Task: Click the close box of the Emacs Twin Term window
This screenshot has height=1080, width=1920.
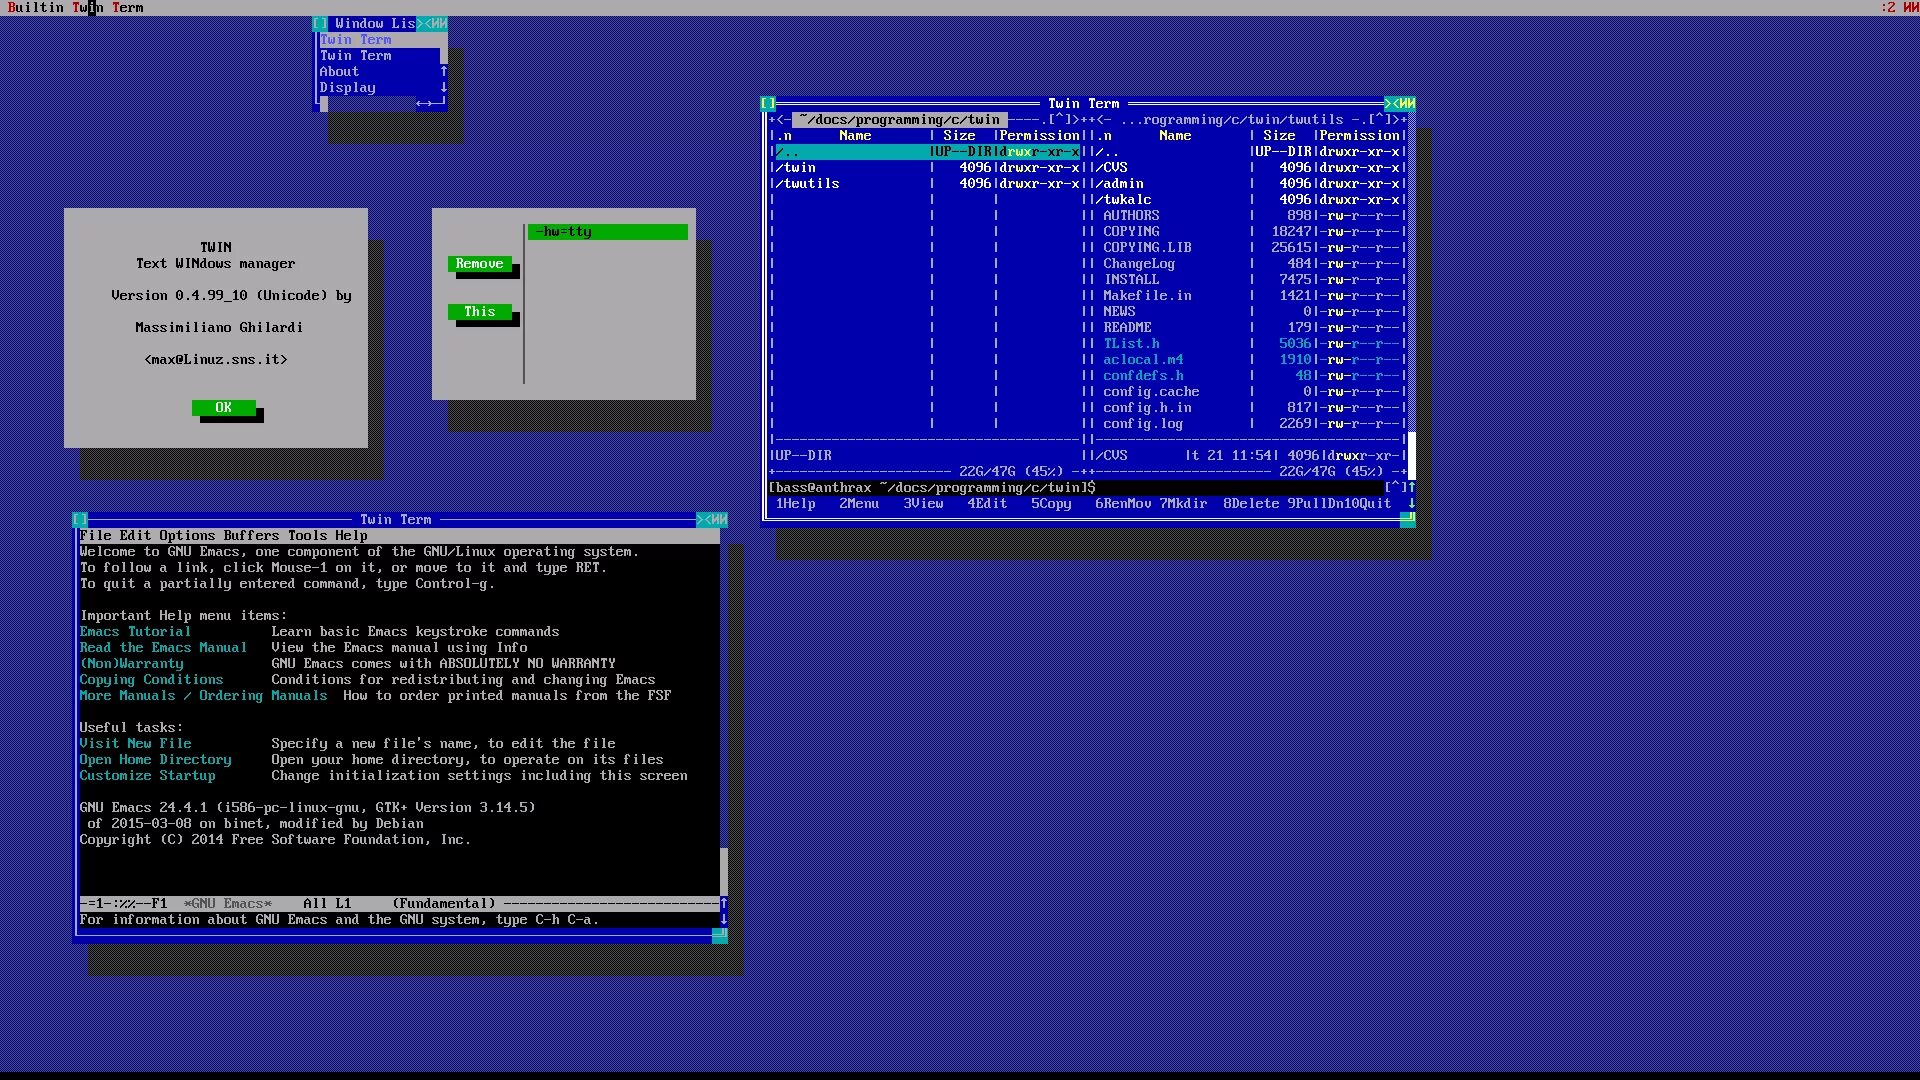Action: 80,519
